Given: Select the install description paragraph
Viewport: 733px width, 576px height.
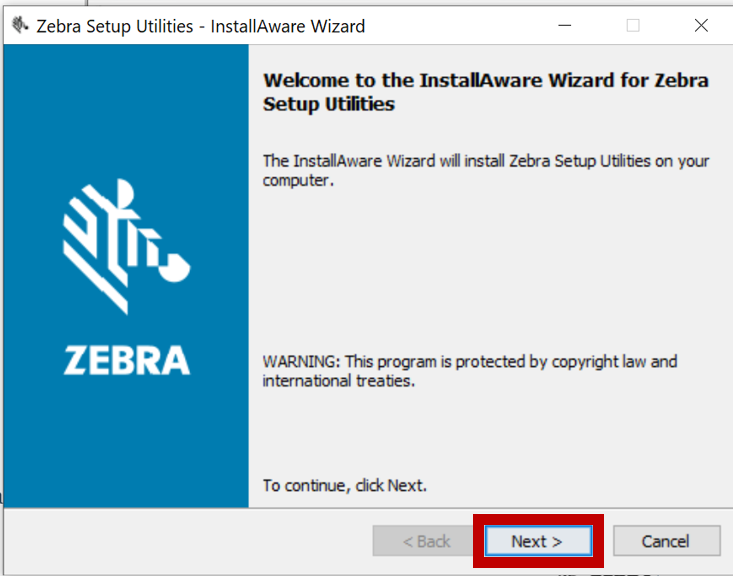Looking at the screenshot, I should 484,170.
